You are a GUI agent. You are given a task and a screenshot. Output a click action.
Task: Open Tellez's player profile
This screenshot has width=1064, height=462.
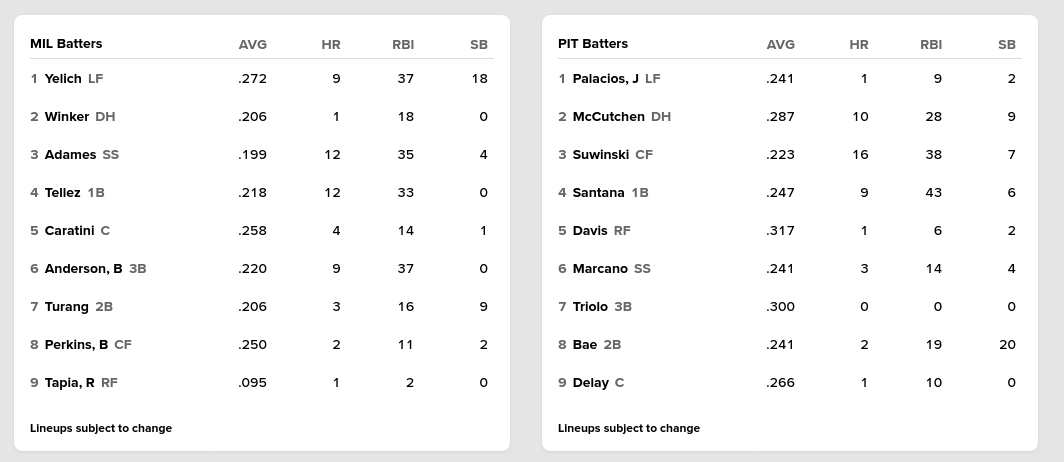[62, 192]
